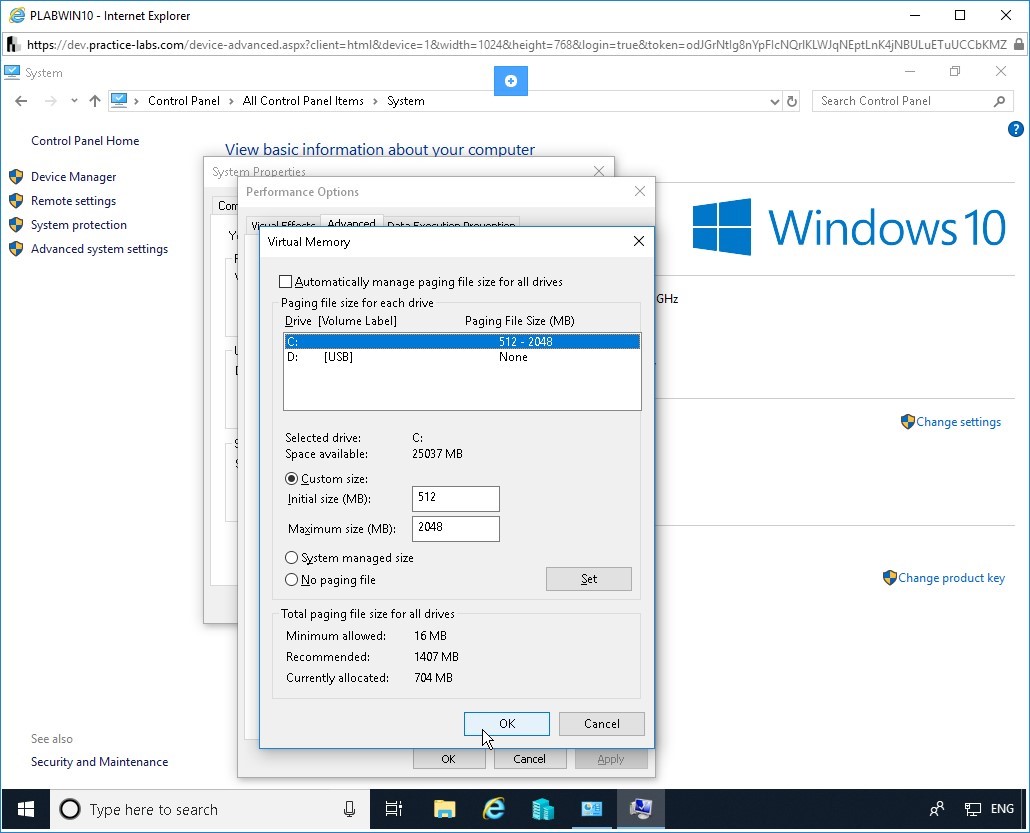Select the Custom size radio button

point(292,479)
